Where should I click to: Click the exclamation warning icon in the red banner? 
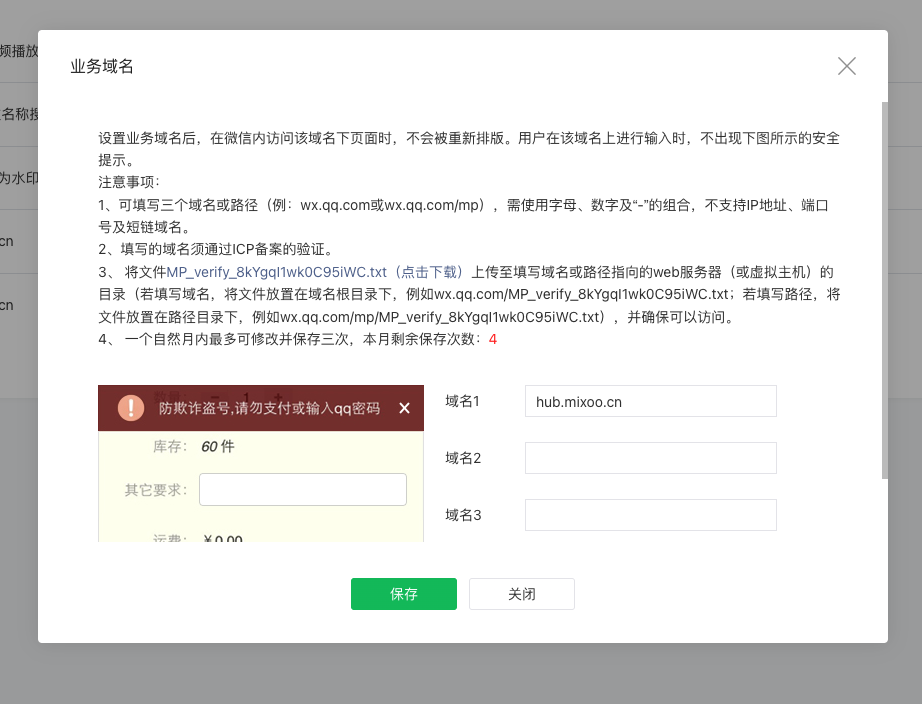pyautogui.click(x=131, y=408)
